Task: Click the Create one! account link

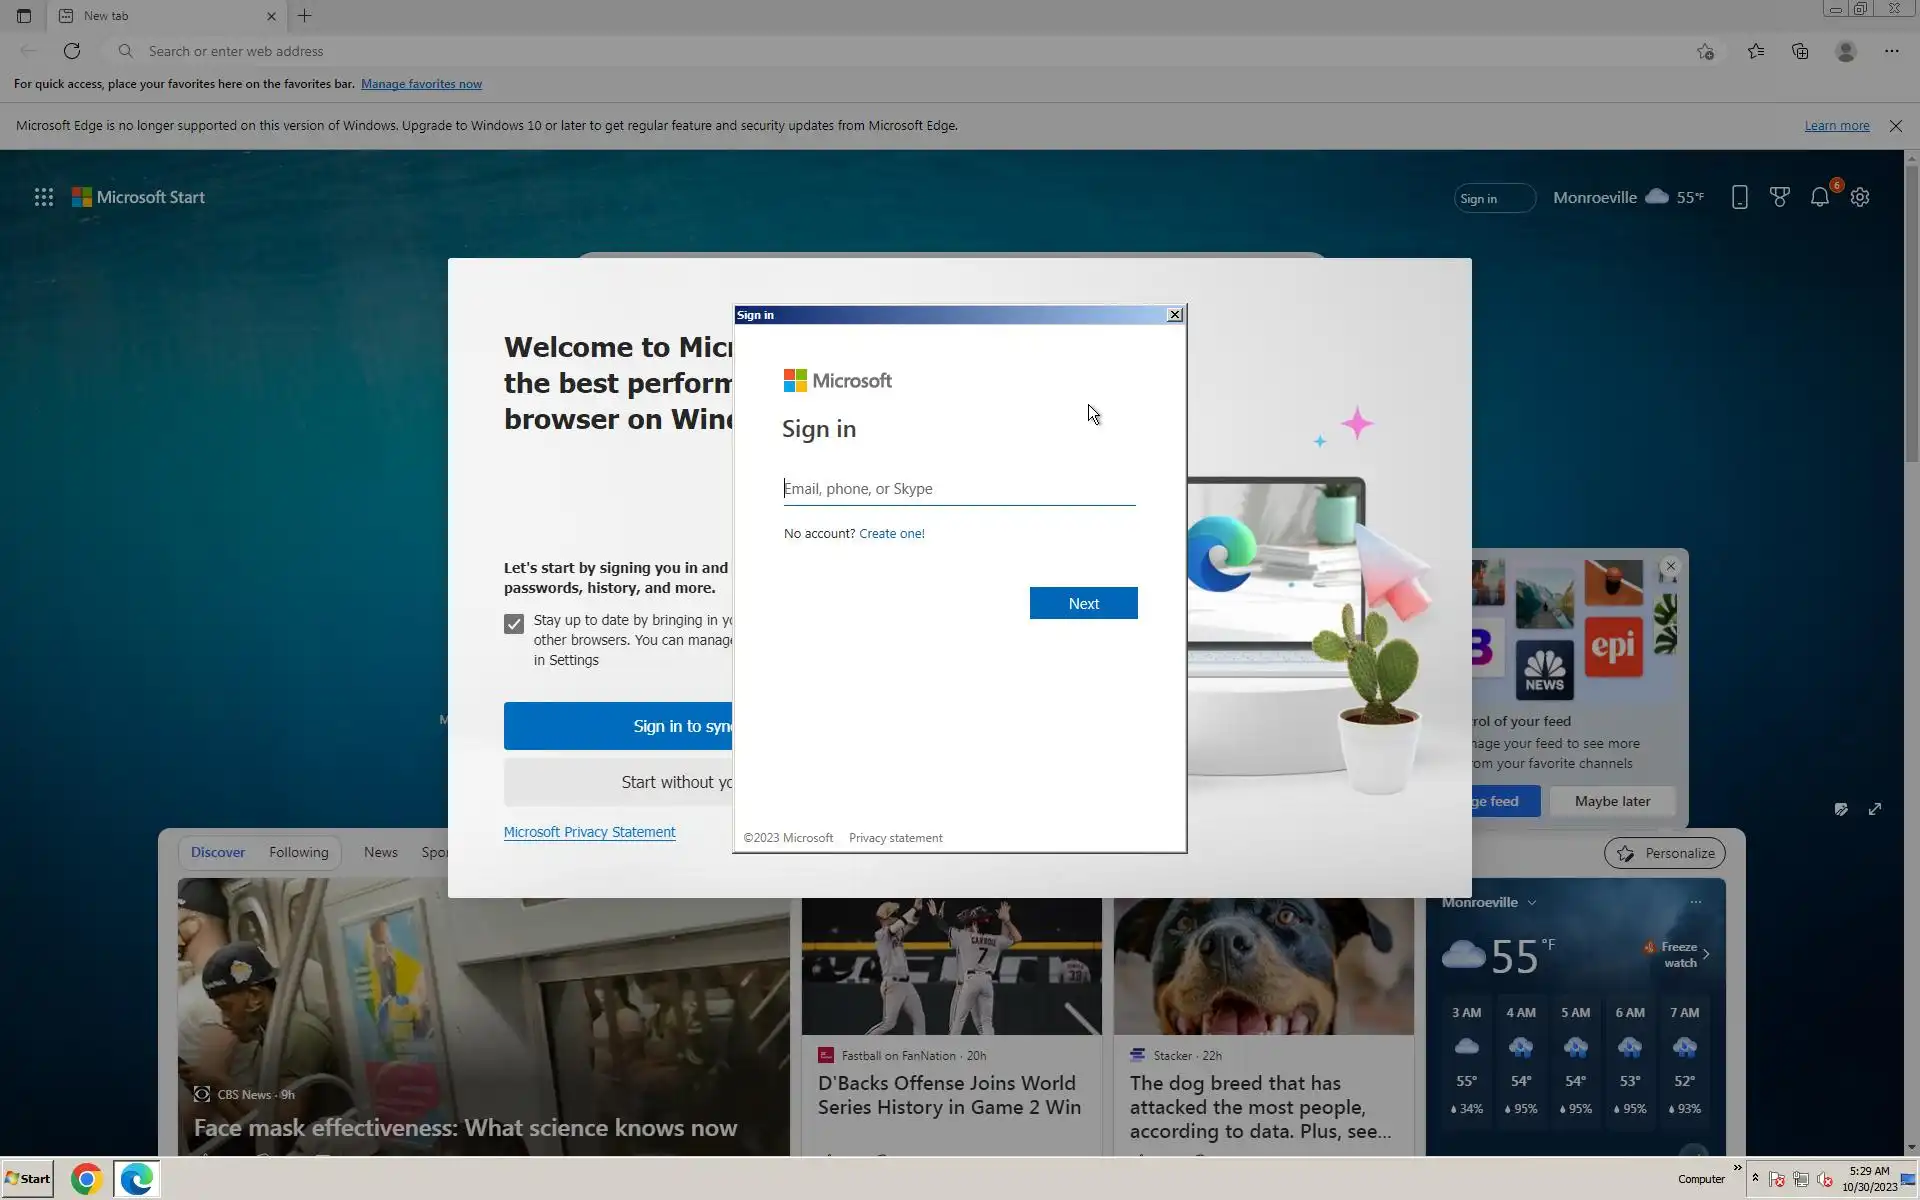Action: (891, 533)
